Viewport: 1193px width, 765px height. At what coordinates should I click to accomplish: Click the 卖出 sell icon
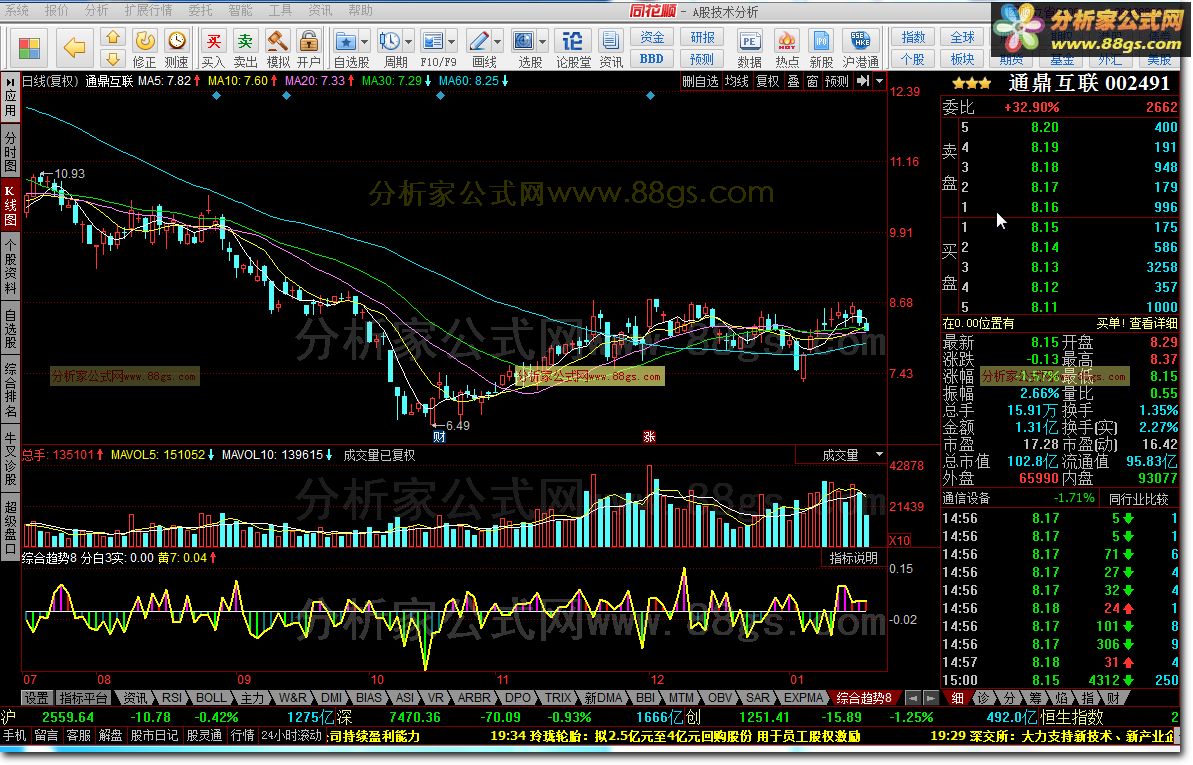(x=245, y=41)
